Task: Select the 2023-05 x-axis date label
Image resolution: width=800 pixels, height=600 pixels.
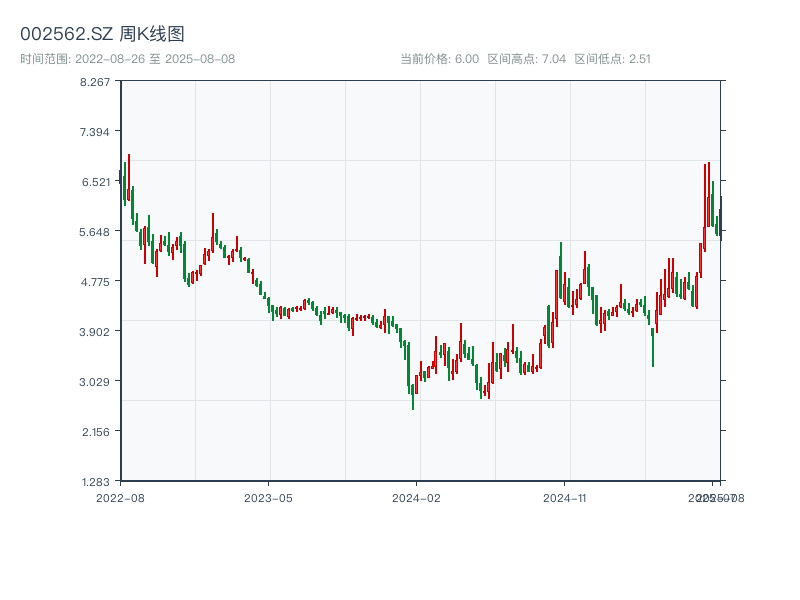Action: [268, 497]
